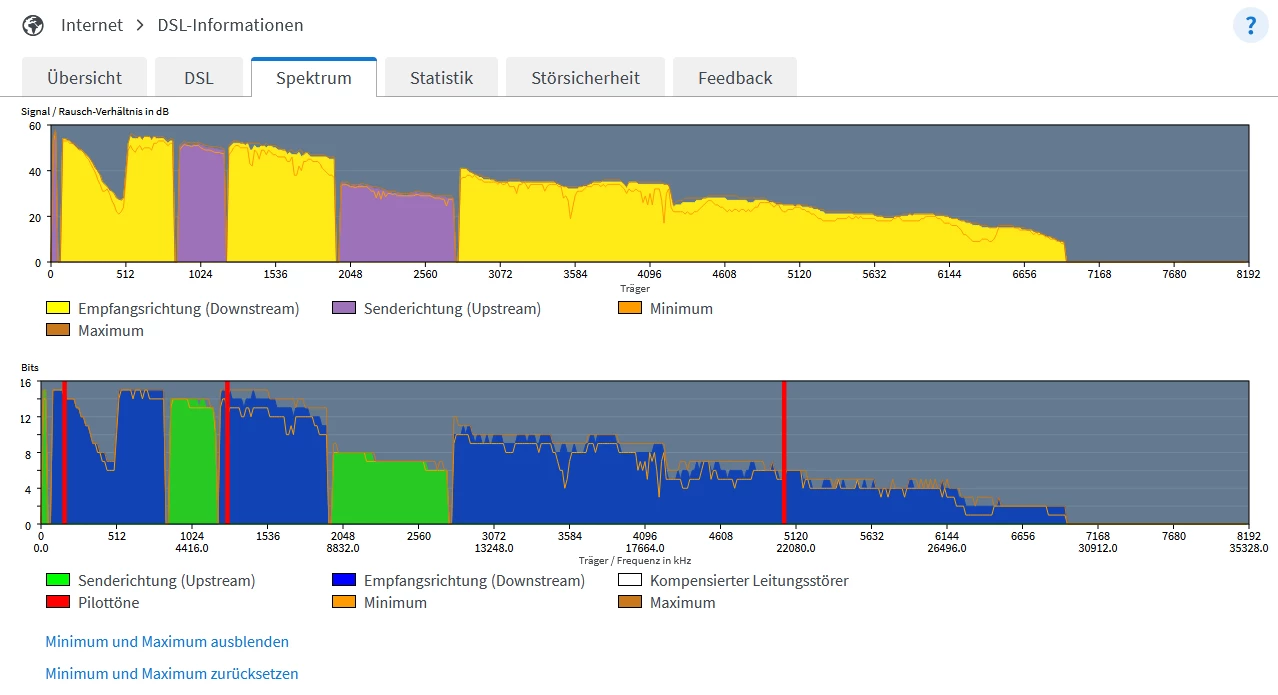Click the 30912.0 frequency value
Screen dimensions: 1278x695
[1098, 548]
